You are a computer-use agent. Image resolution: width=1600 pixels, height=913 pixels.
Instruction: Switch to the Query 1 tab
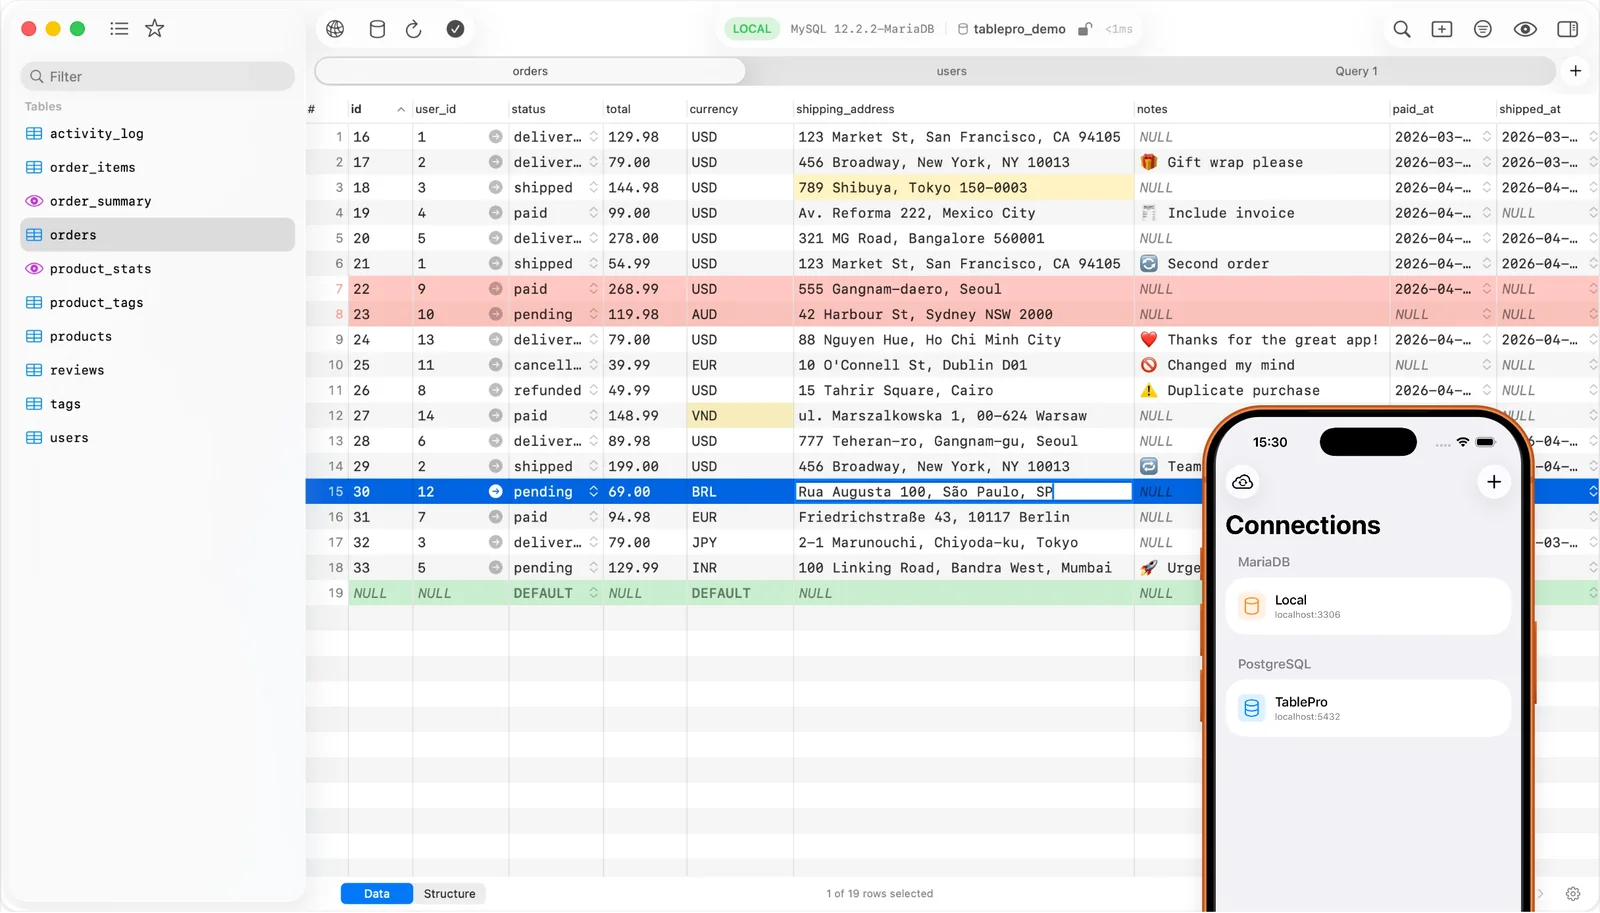tap(1356, 71)
